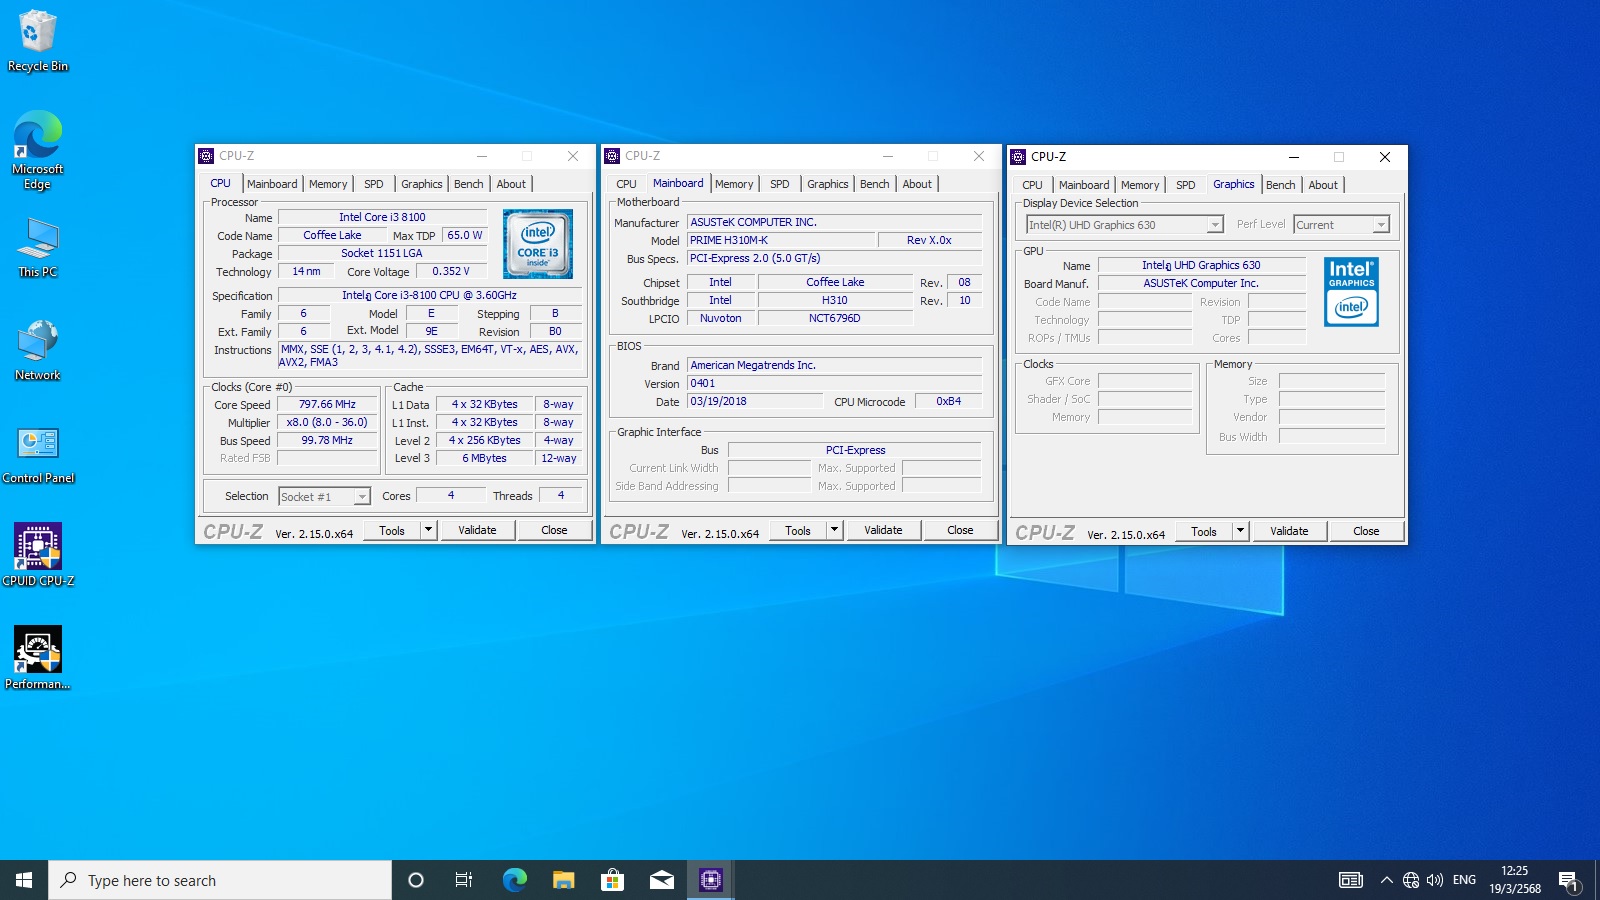This screenshot has width=1600, height=900.
Task: Click the Multiplier x8.0 value
Action: tap(327, 423)
